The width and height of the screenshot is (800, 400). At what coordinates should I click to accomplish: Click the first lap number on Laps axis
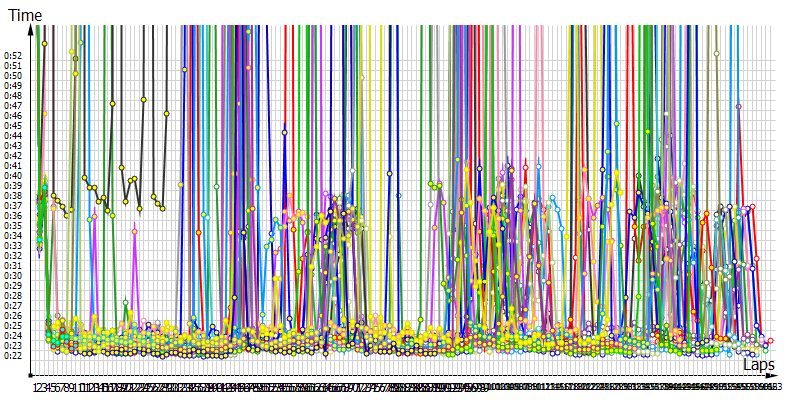point(35,387)
